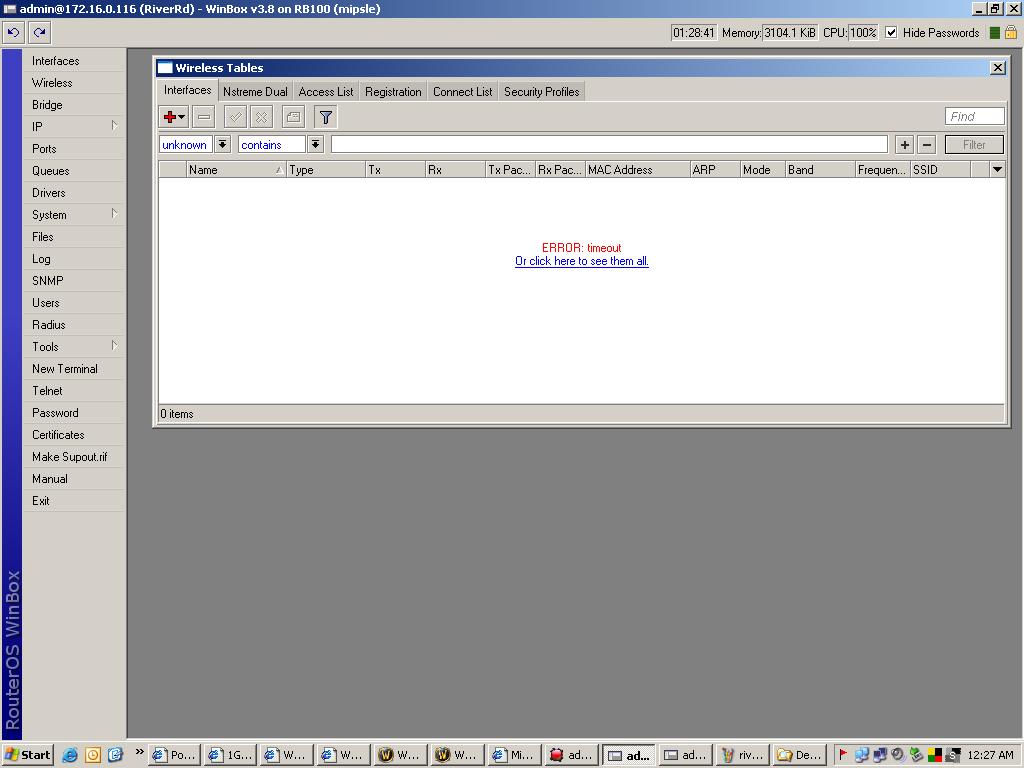Click the Disable X toolbar button
The width and height of the screenshot is (1024, 768).
[261, 117]
